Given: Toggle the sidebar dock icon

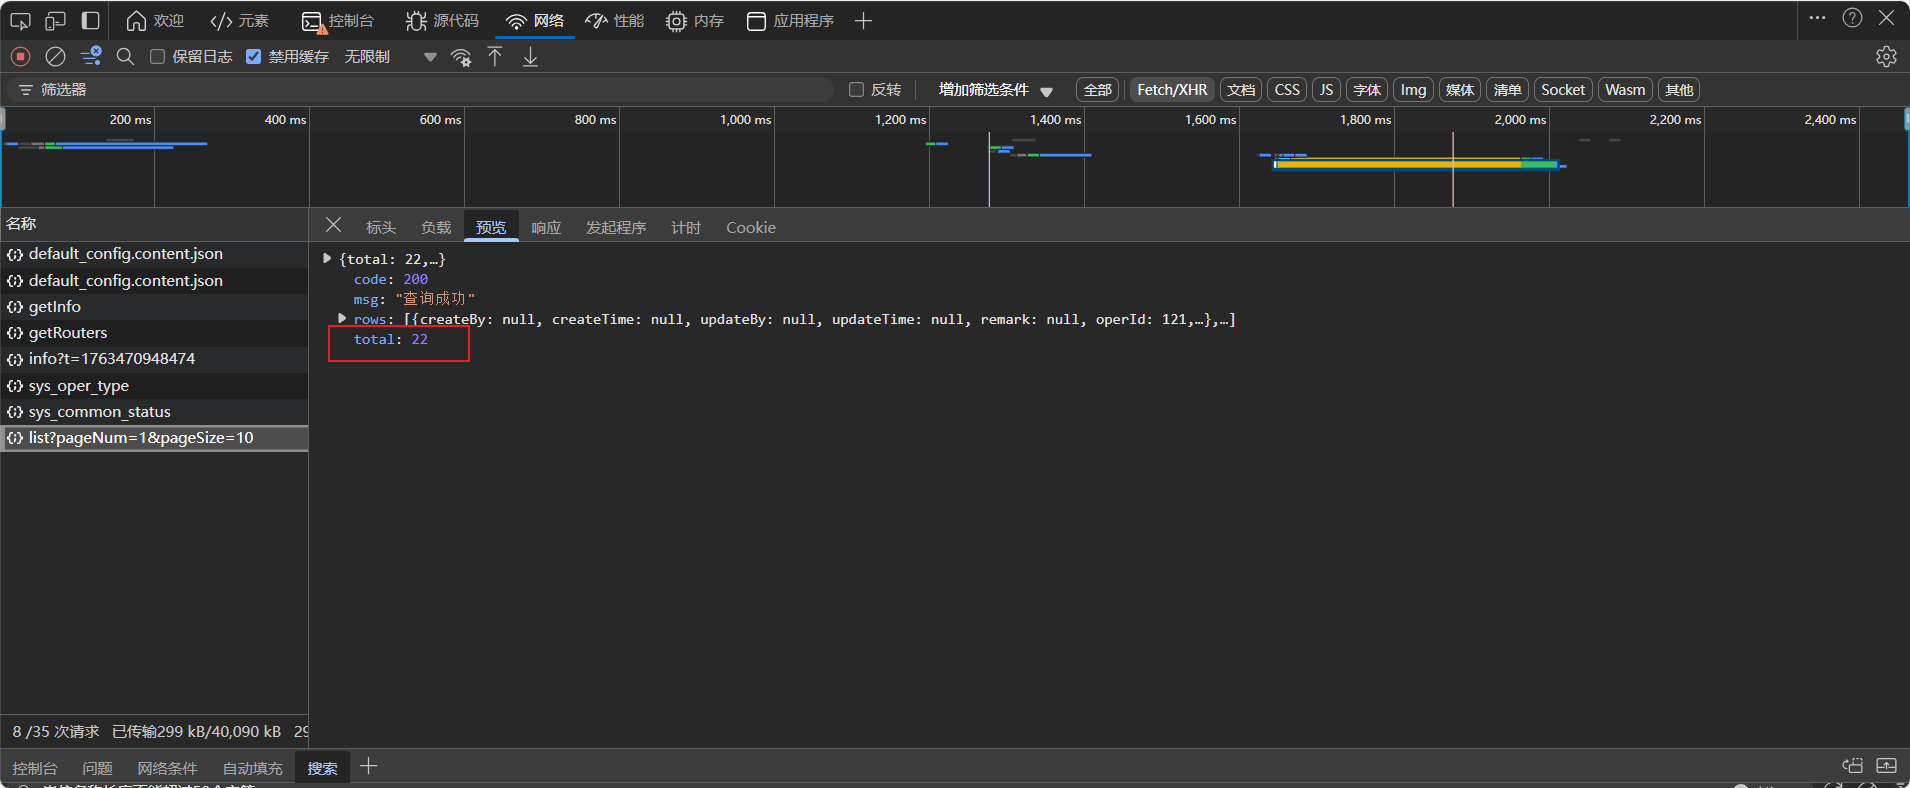Looking at the screenshot, I should [91, 20].
